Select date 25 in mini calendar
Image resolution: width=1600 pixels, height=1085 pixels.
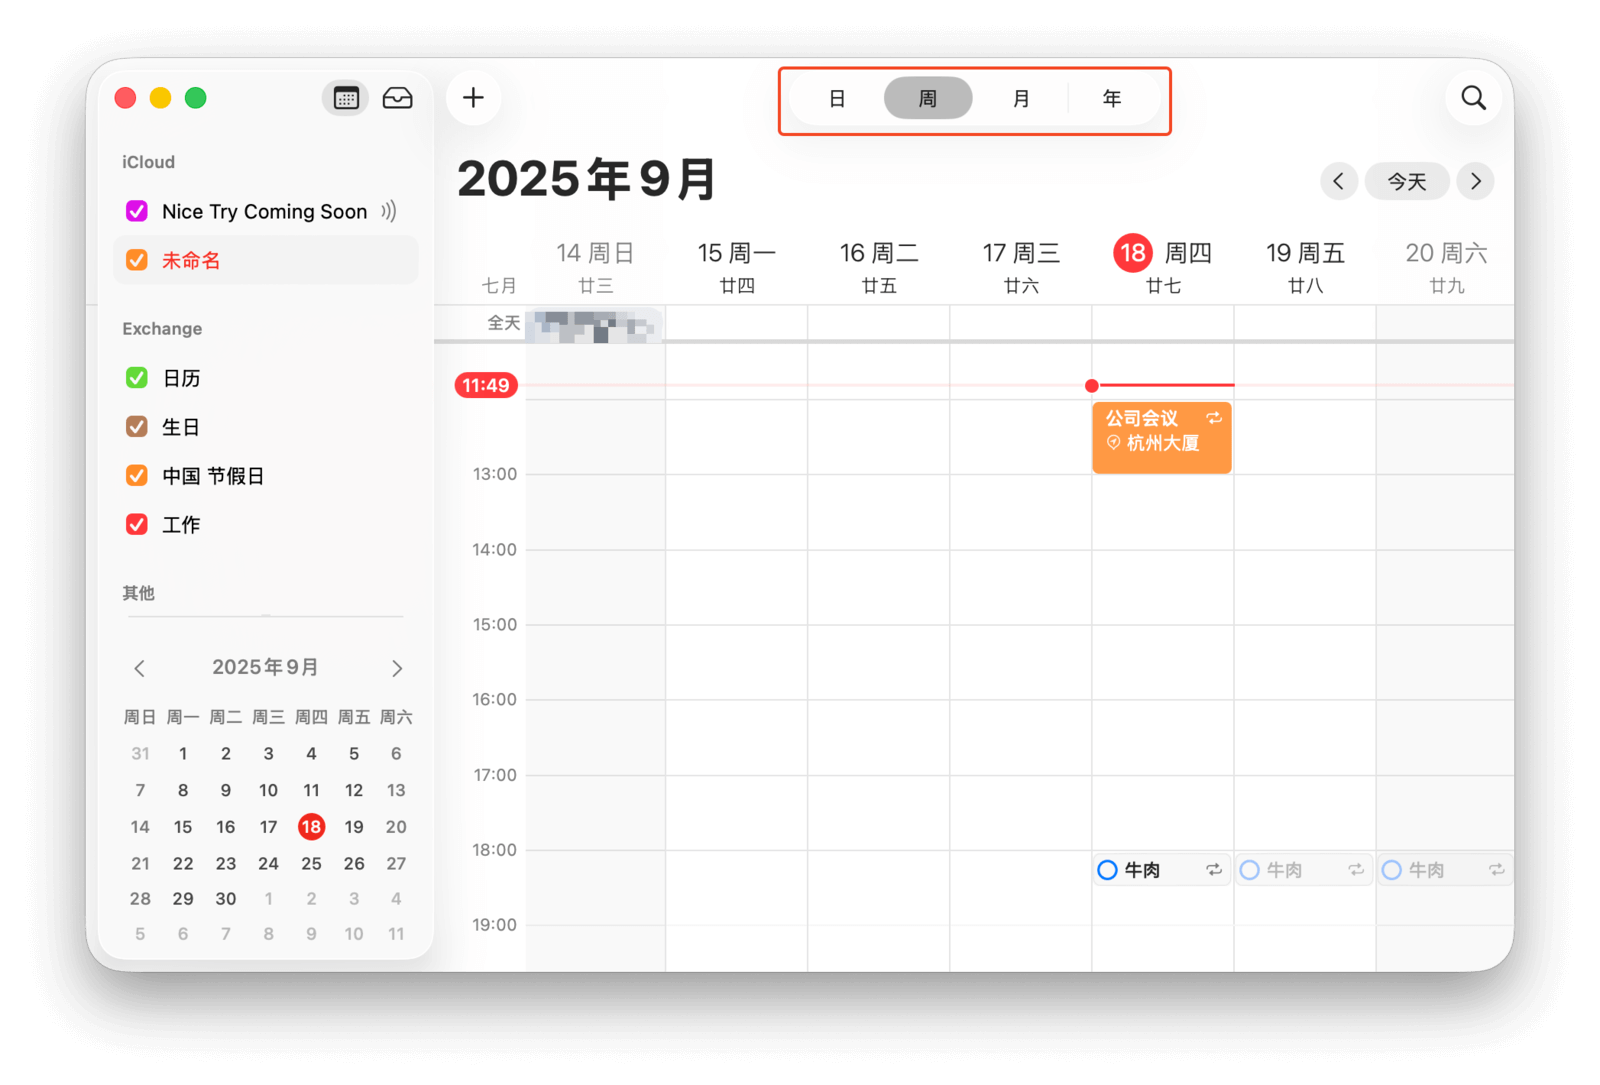pyautogui.click(x=311, y=863)
